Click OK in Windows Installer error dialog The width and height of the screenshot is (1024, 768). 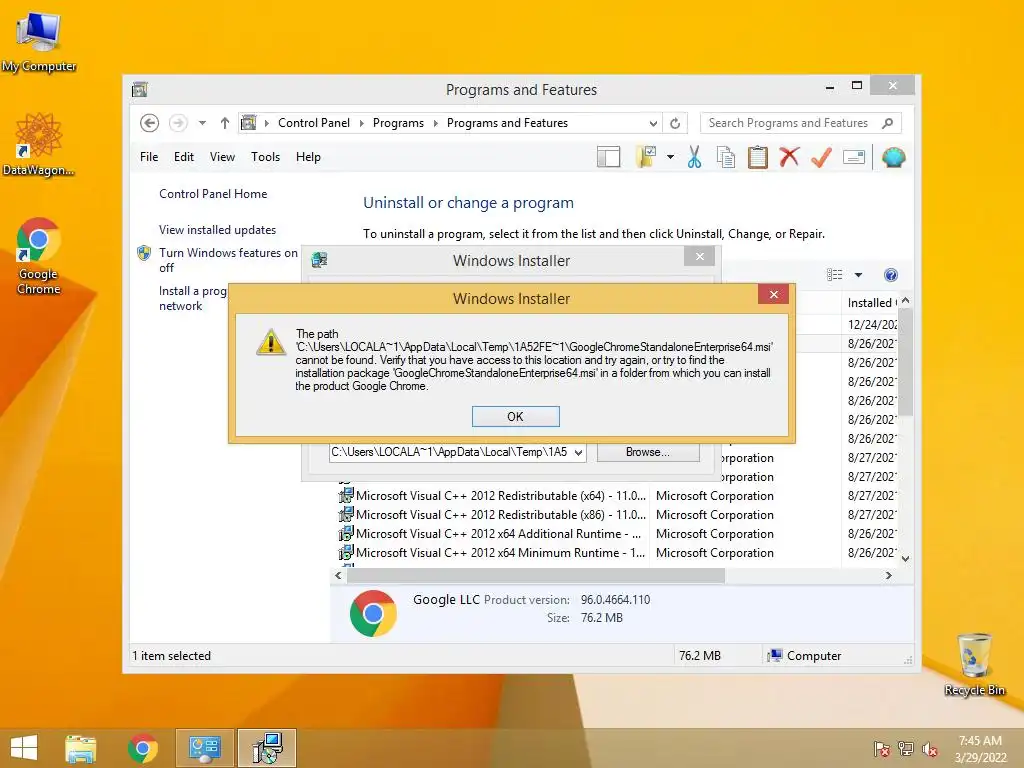515,417
